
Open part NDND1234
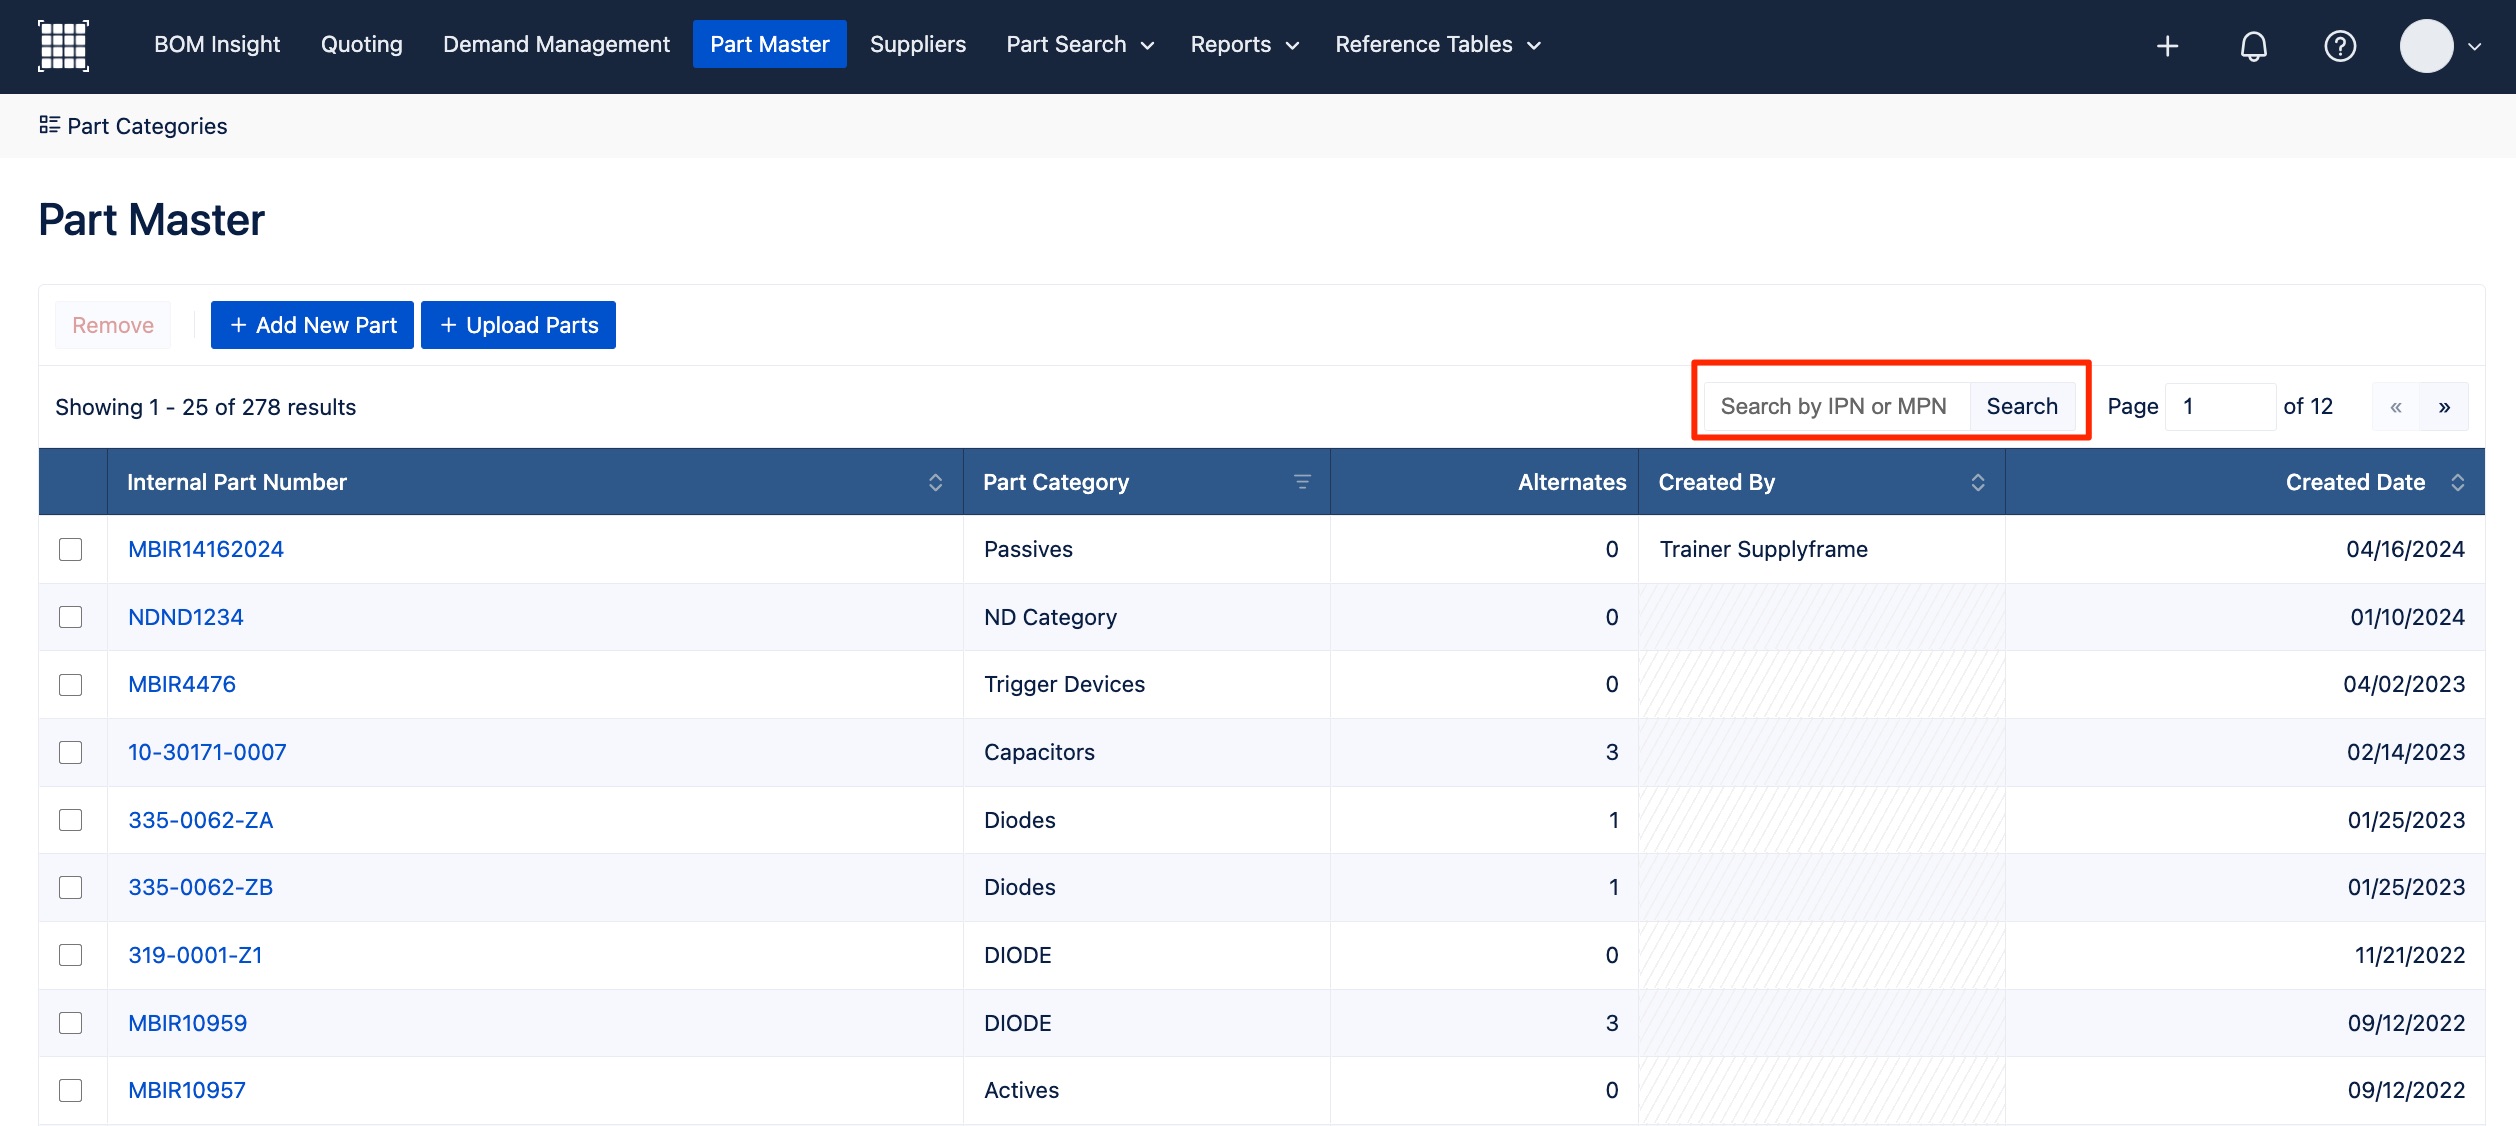pyautogui.click(x=186, y=617)
